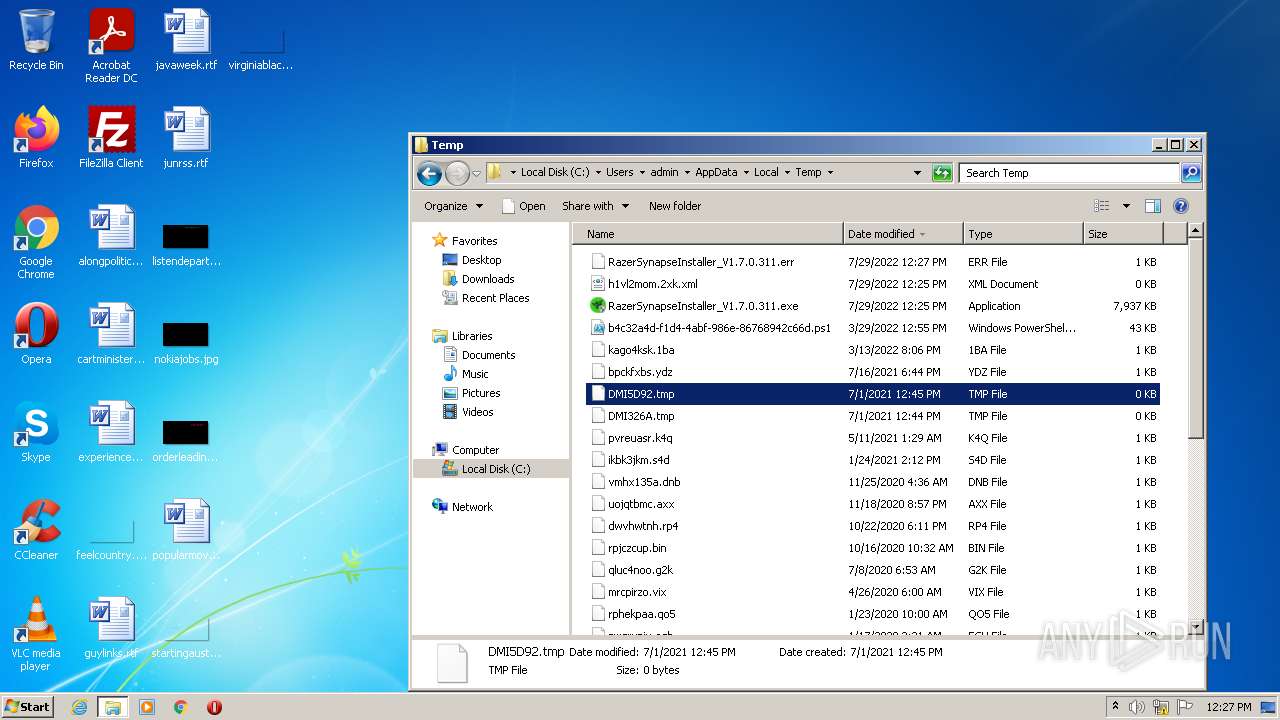
Task: Navigate to admin in the breadcrumb
Action: tap(664, 172)
